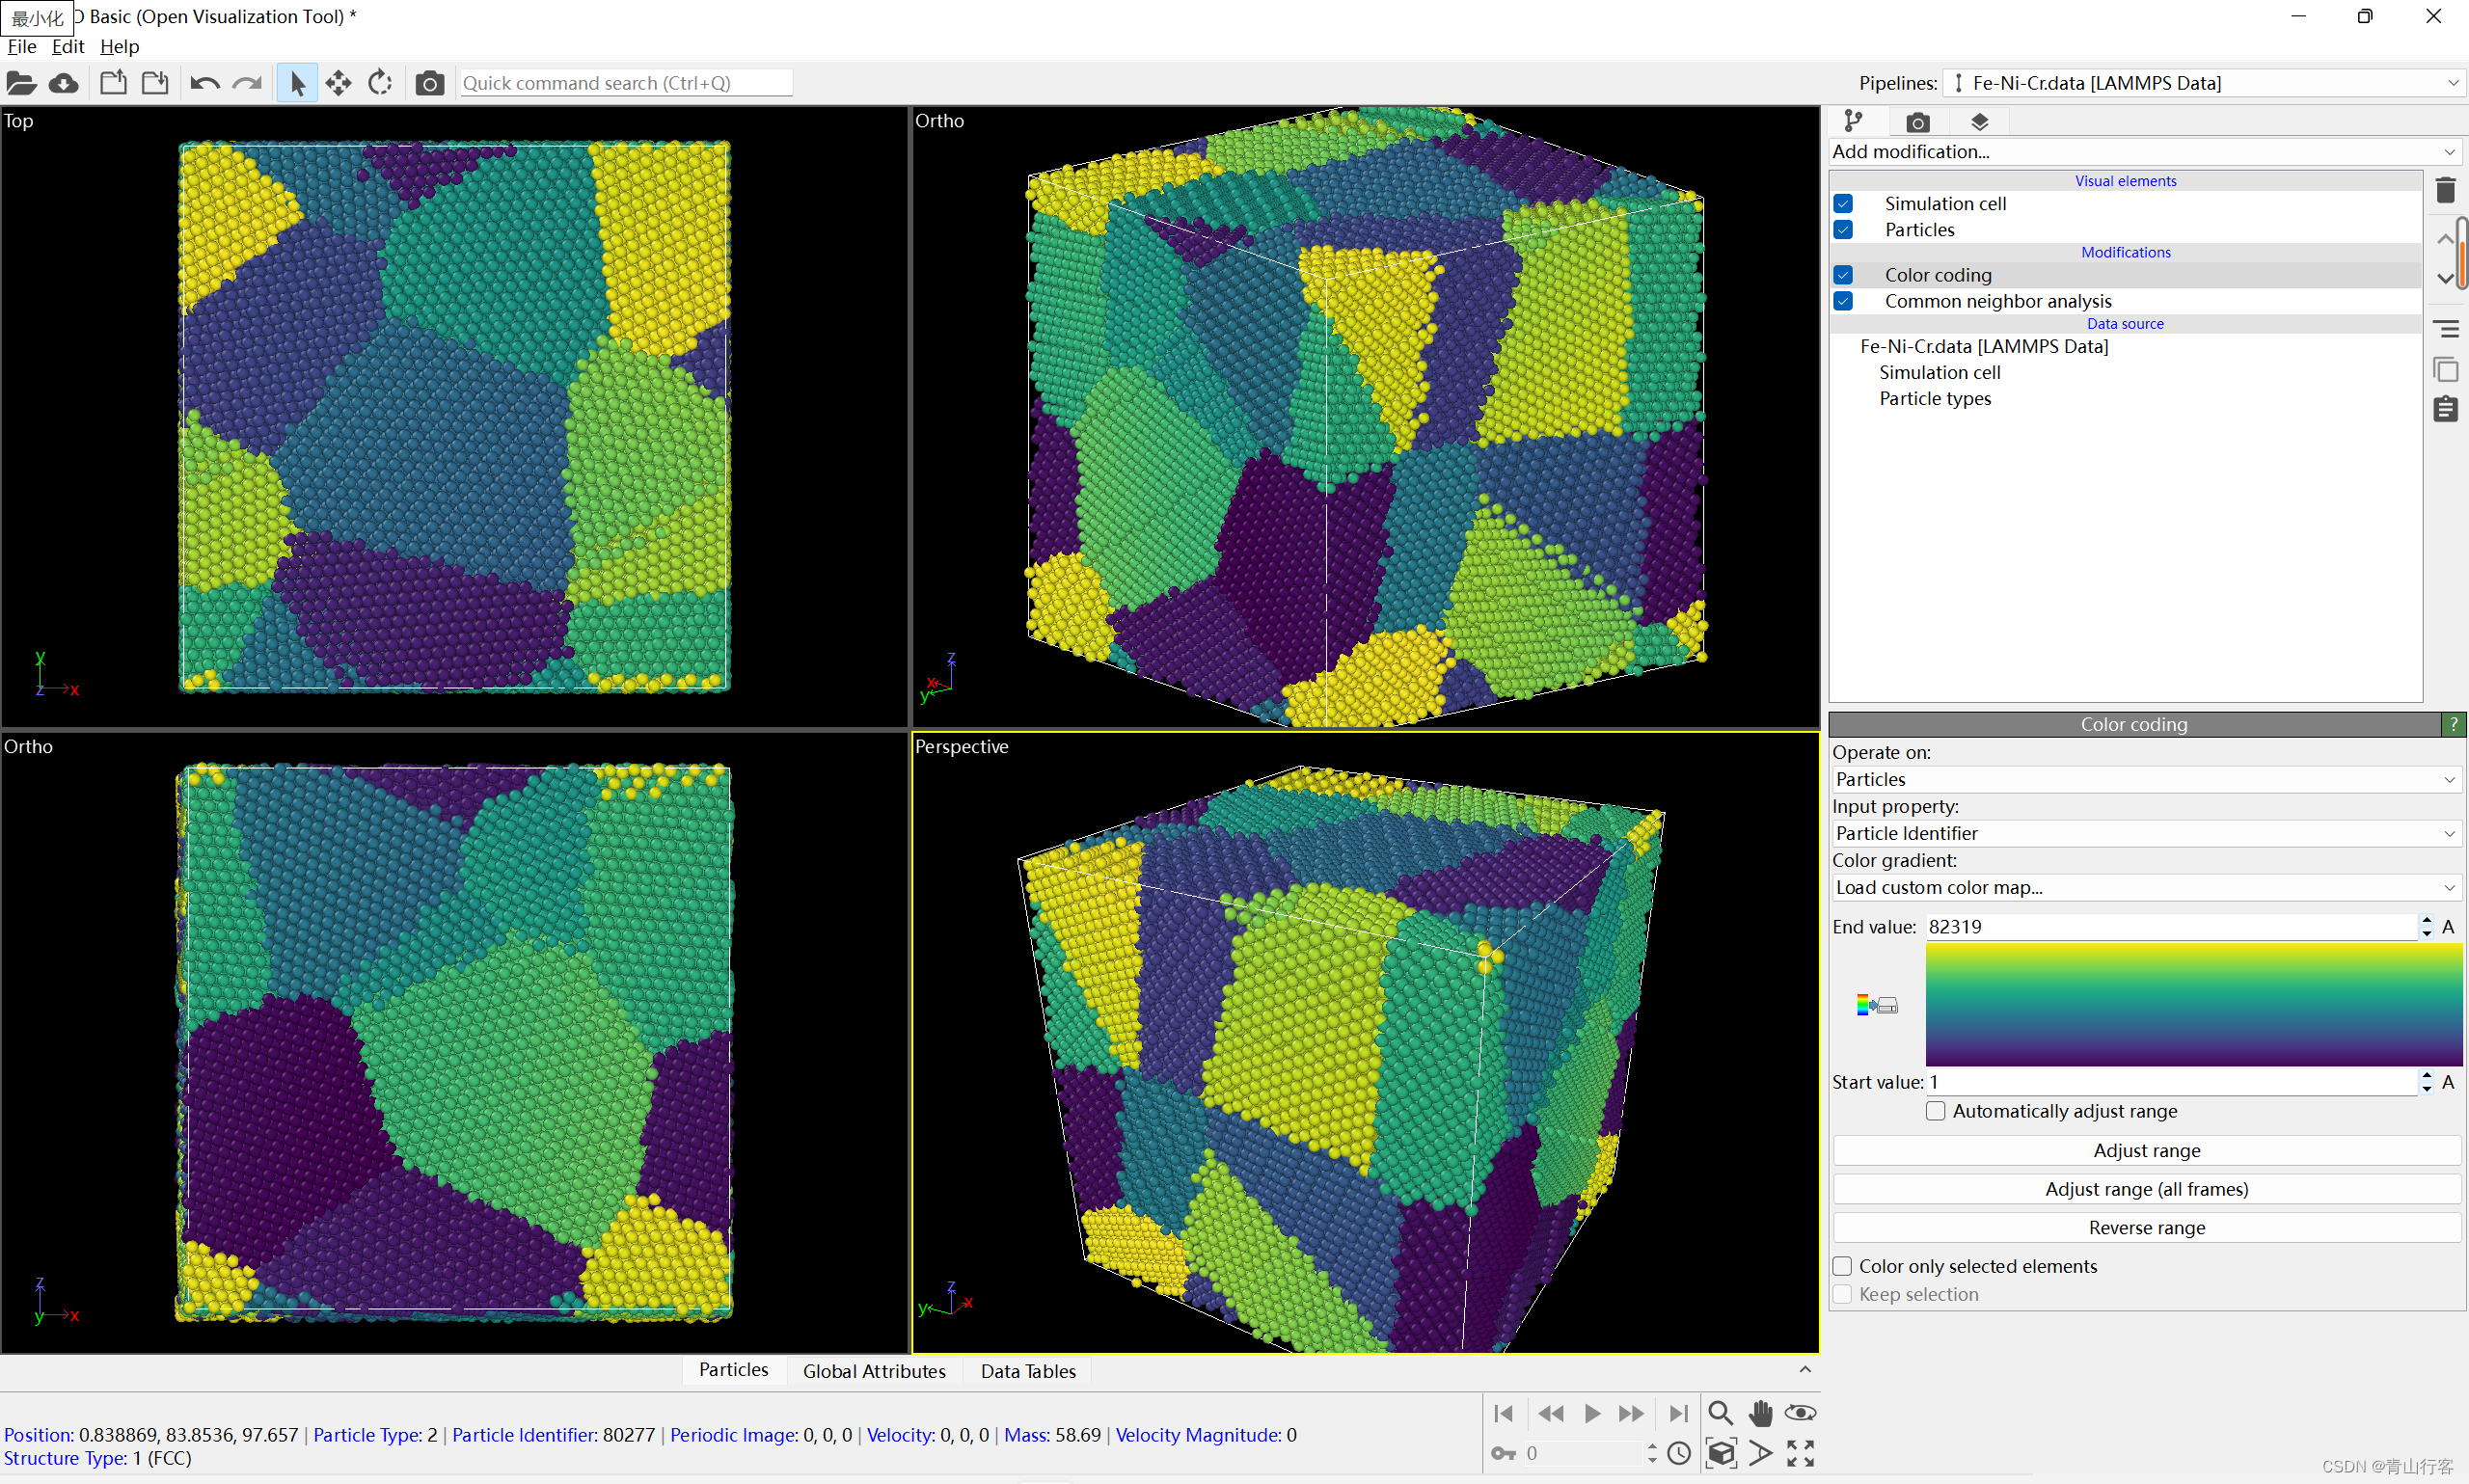2469x1484 pixels.
Task: Delete modification with the trash icon
Action: (2445, 190)
